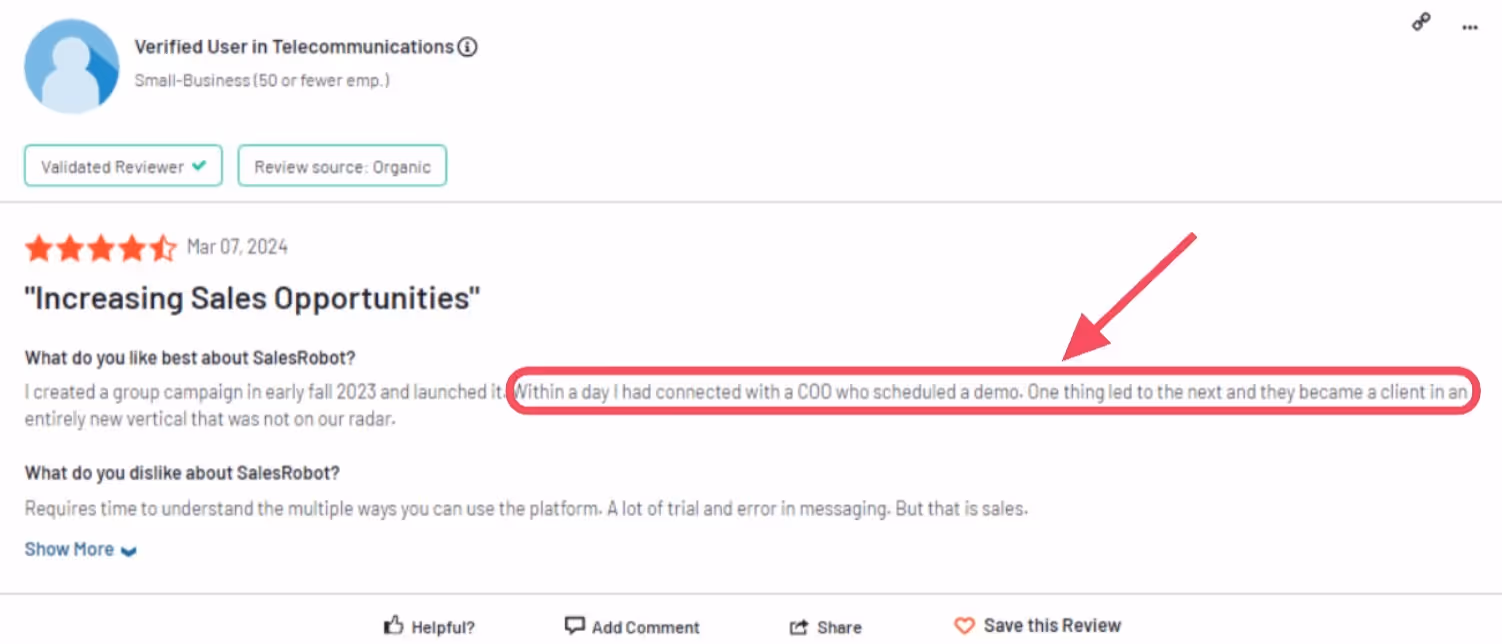Click the thumbs-up Helpful icon
This screenshot has width=1502, height=644.
392,624
